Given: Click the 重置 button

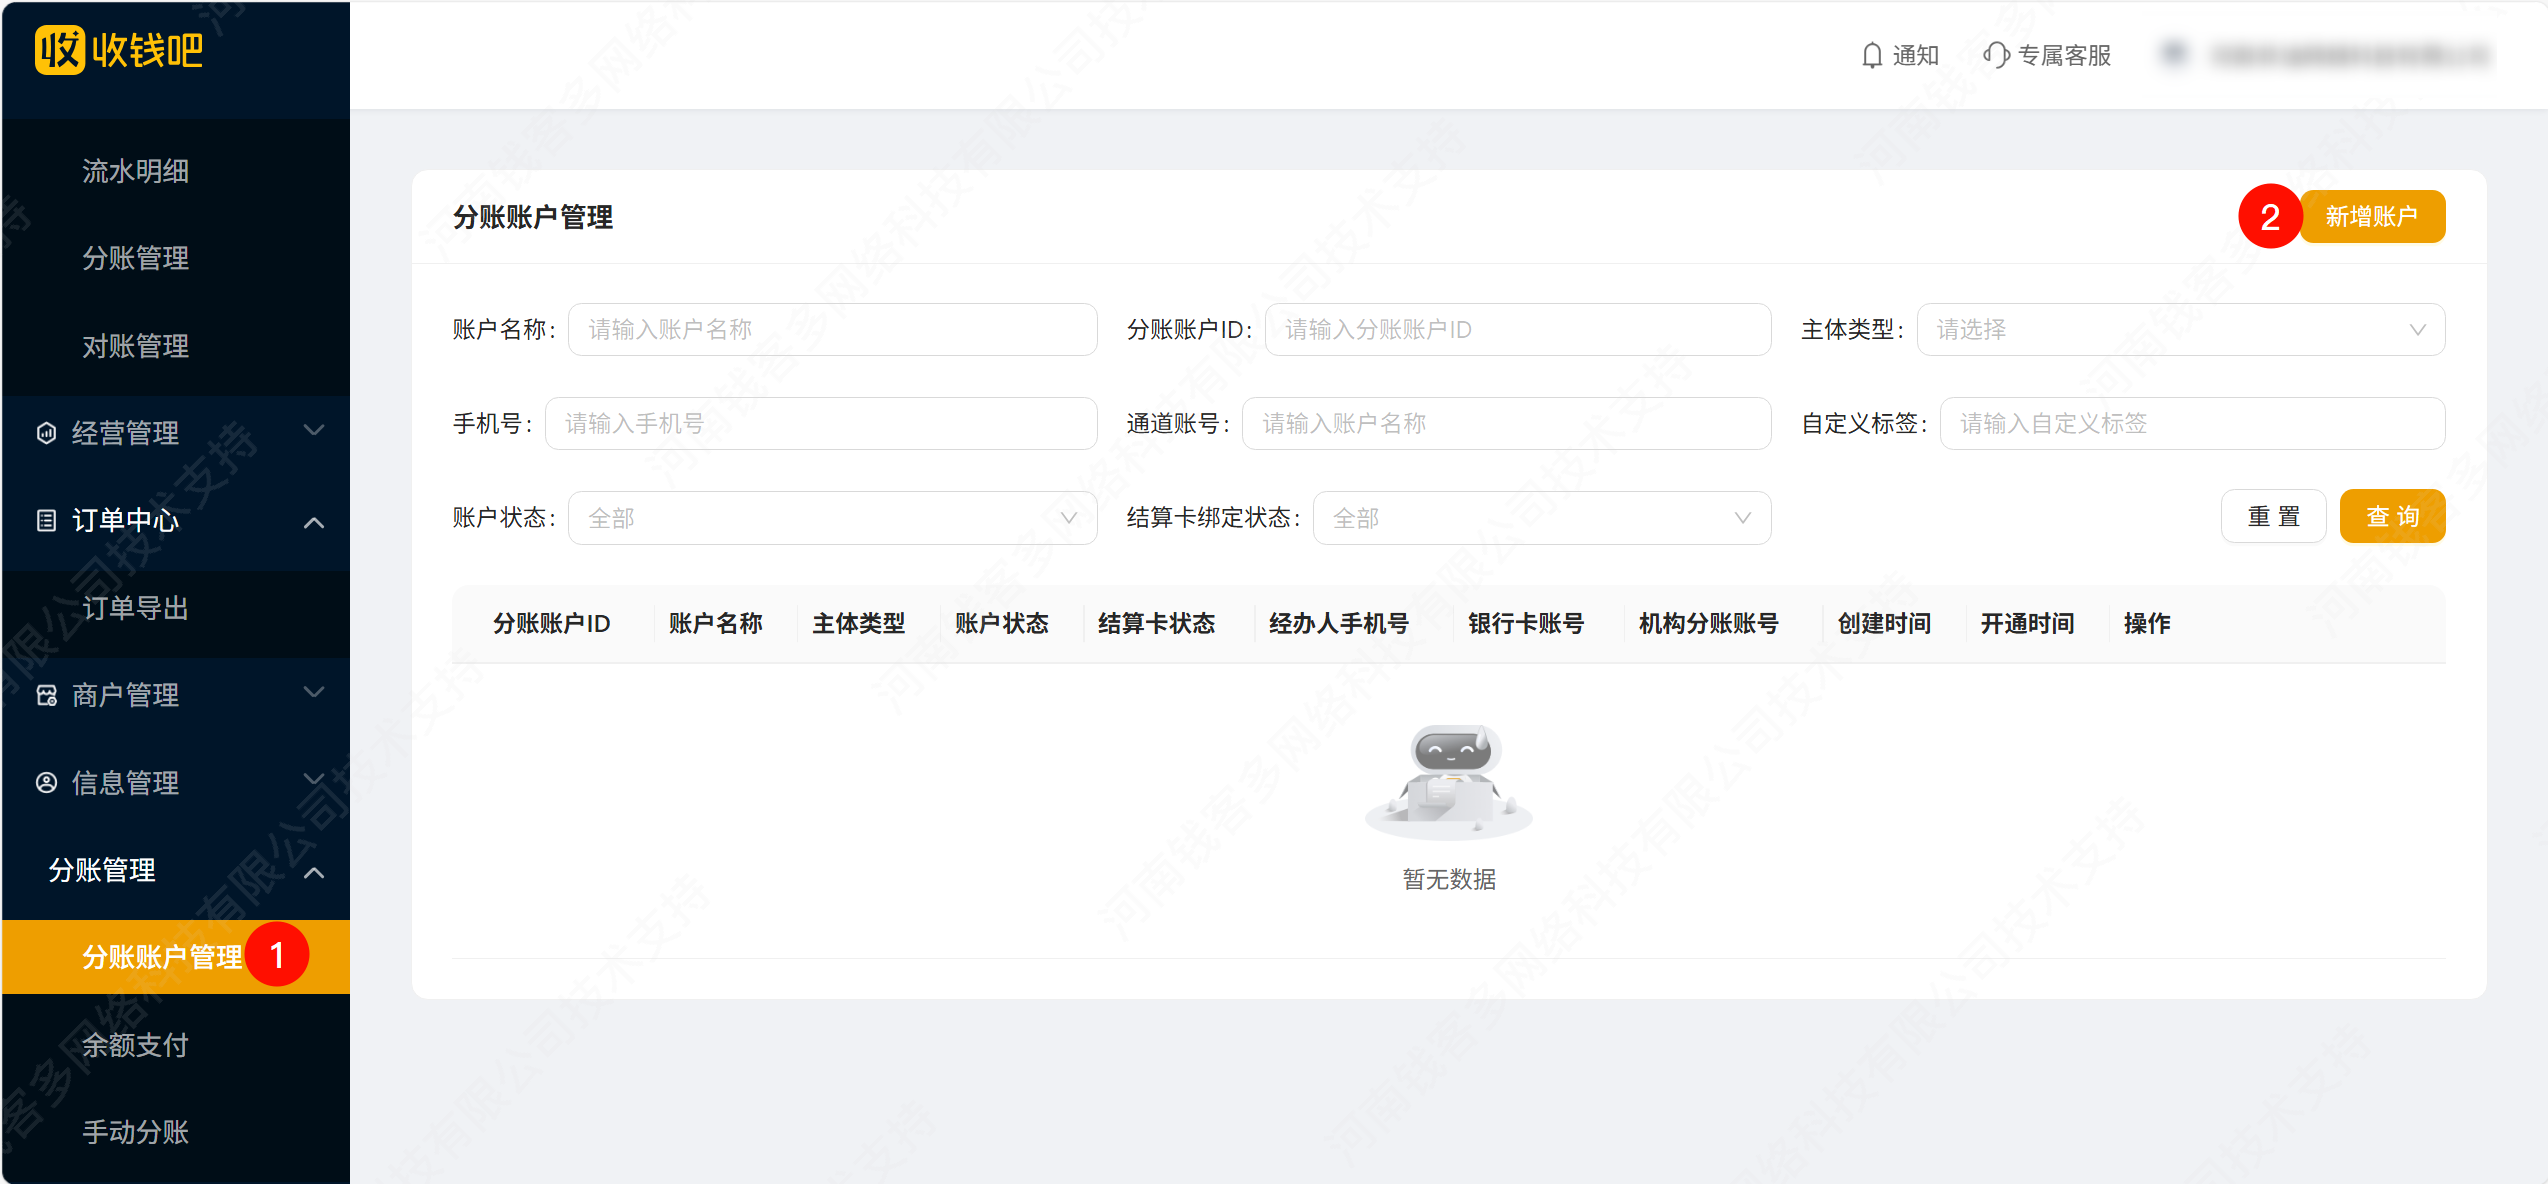Looking at the screenshot, I should 2273,516.
